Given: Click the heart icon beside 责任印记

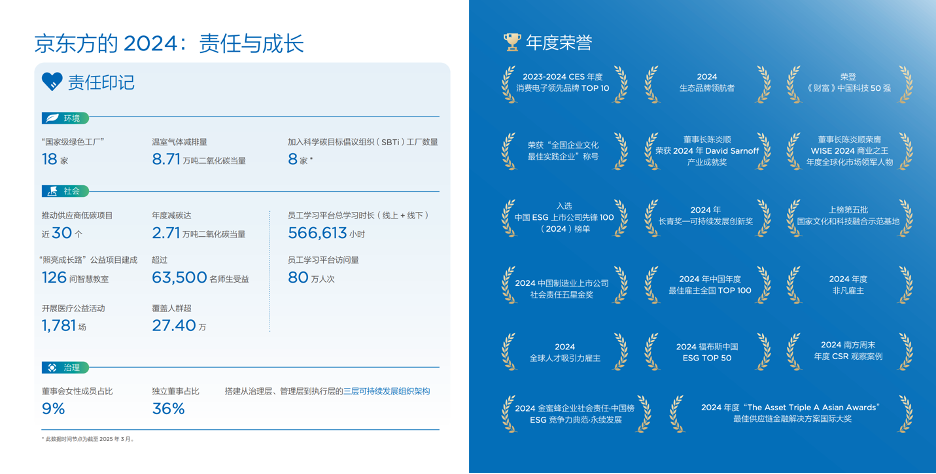Looking at the screenshot, I should (52, 82).
